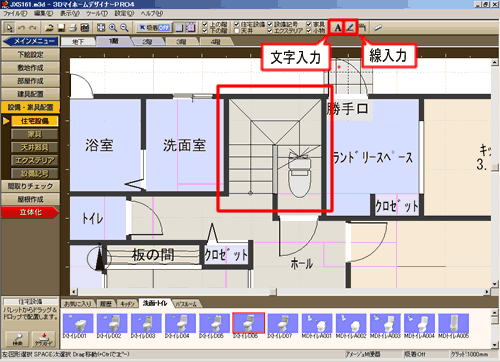
Task: Open the 間取りチェック step
Action: coord(30,186)
